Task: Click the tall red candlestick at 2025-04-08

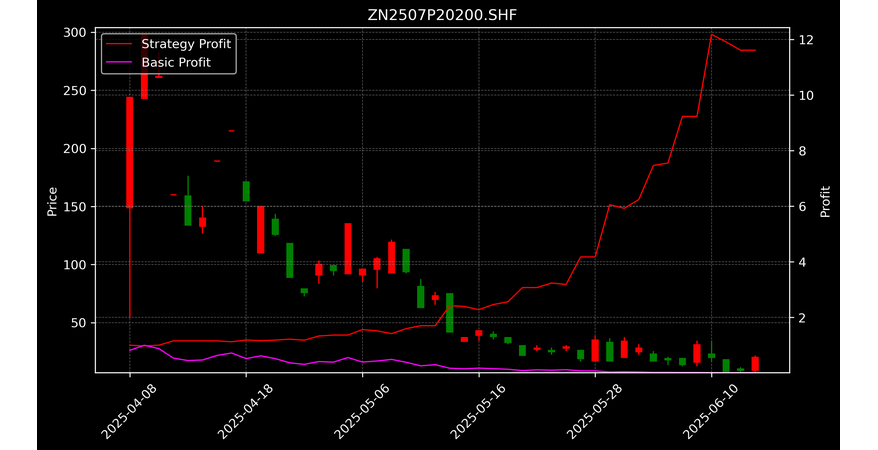Action: pyautogui.click(x=130, y=152)
